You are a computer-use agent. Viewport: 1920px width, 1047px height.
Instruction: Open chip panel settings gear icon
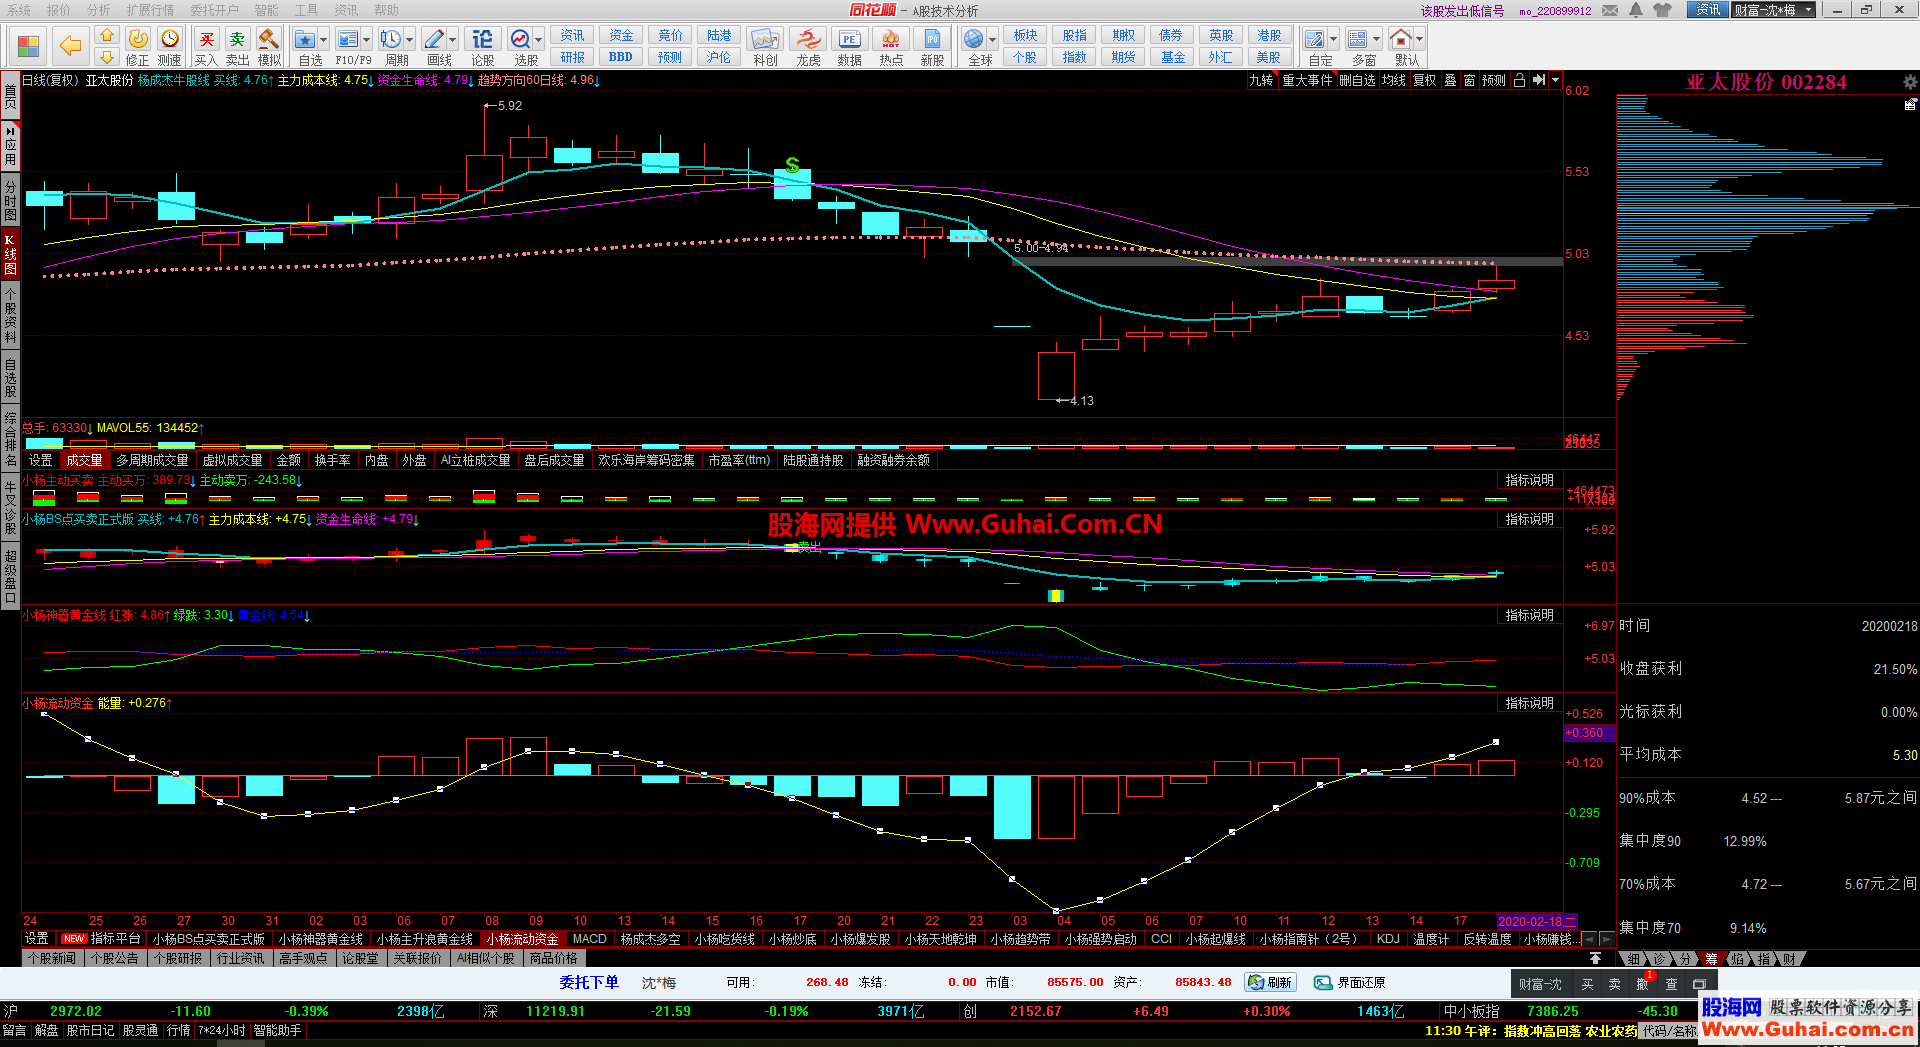tap(1910, 82)
